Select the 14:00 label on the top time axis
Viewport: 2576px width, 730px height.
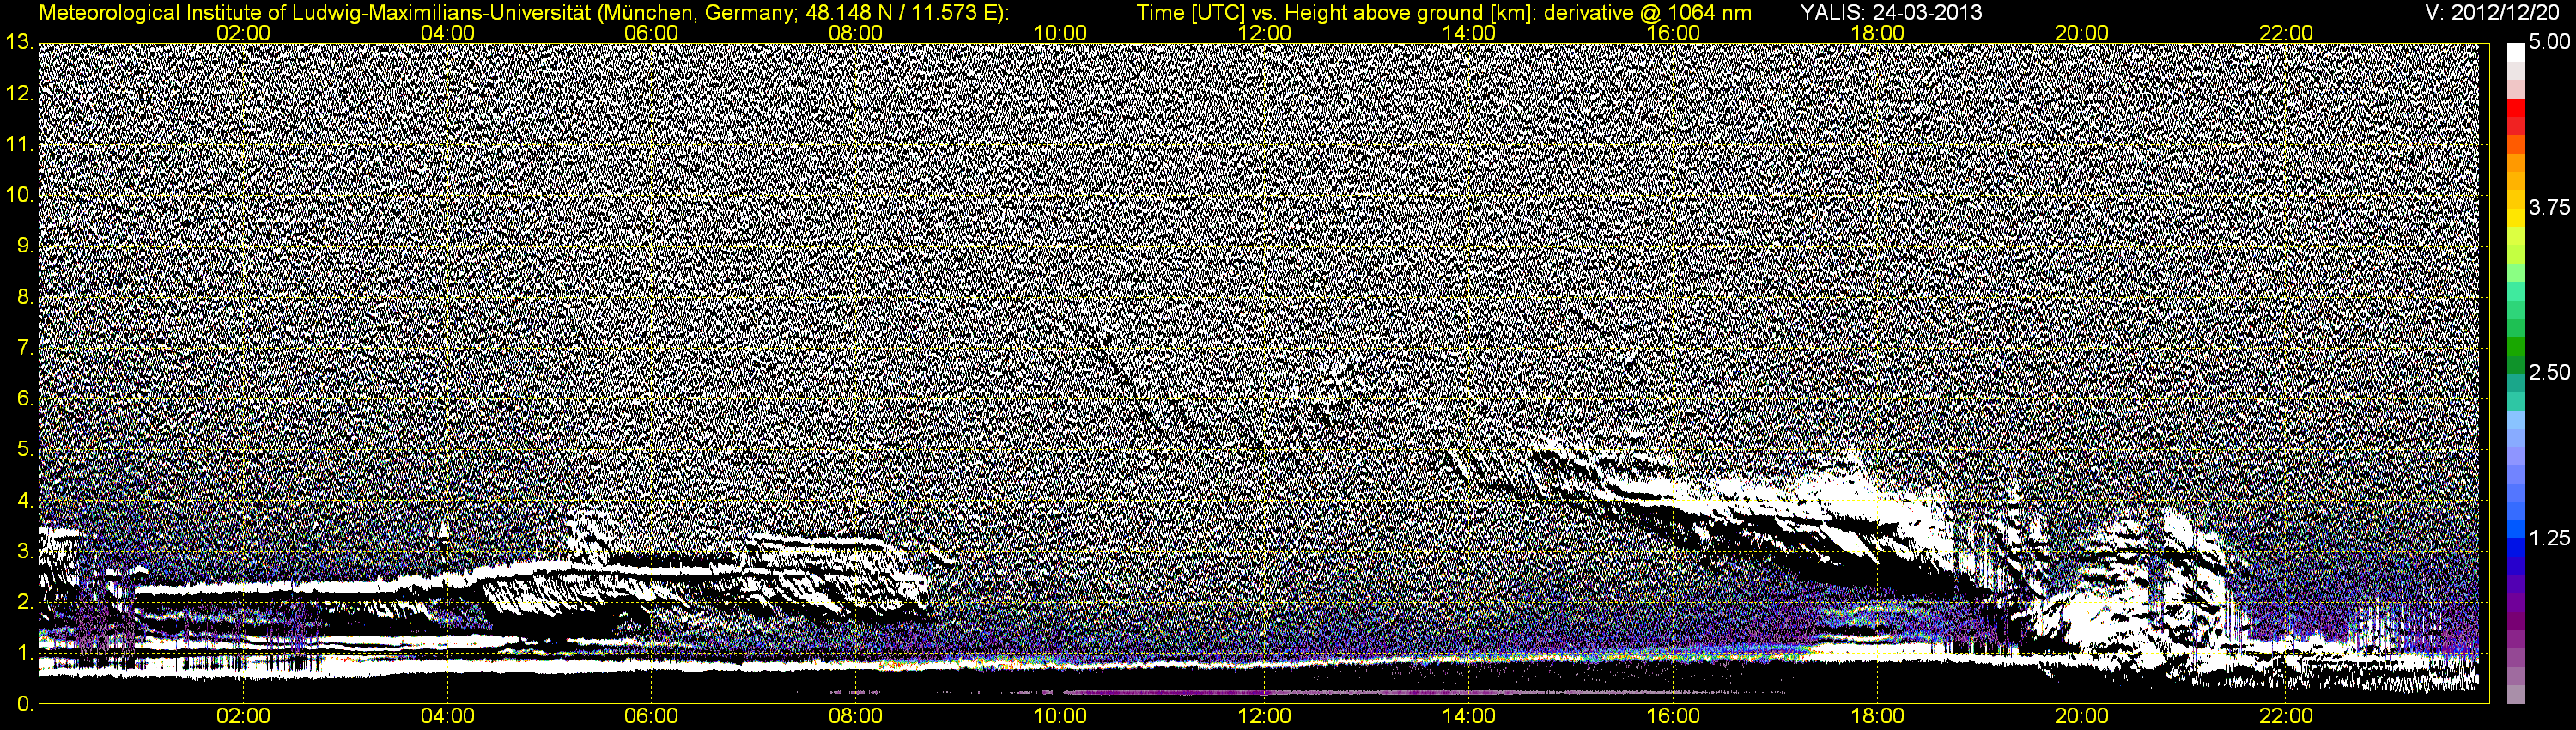1469,33
